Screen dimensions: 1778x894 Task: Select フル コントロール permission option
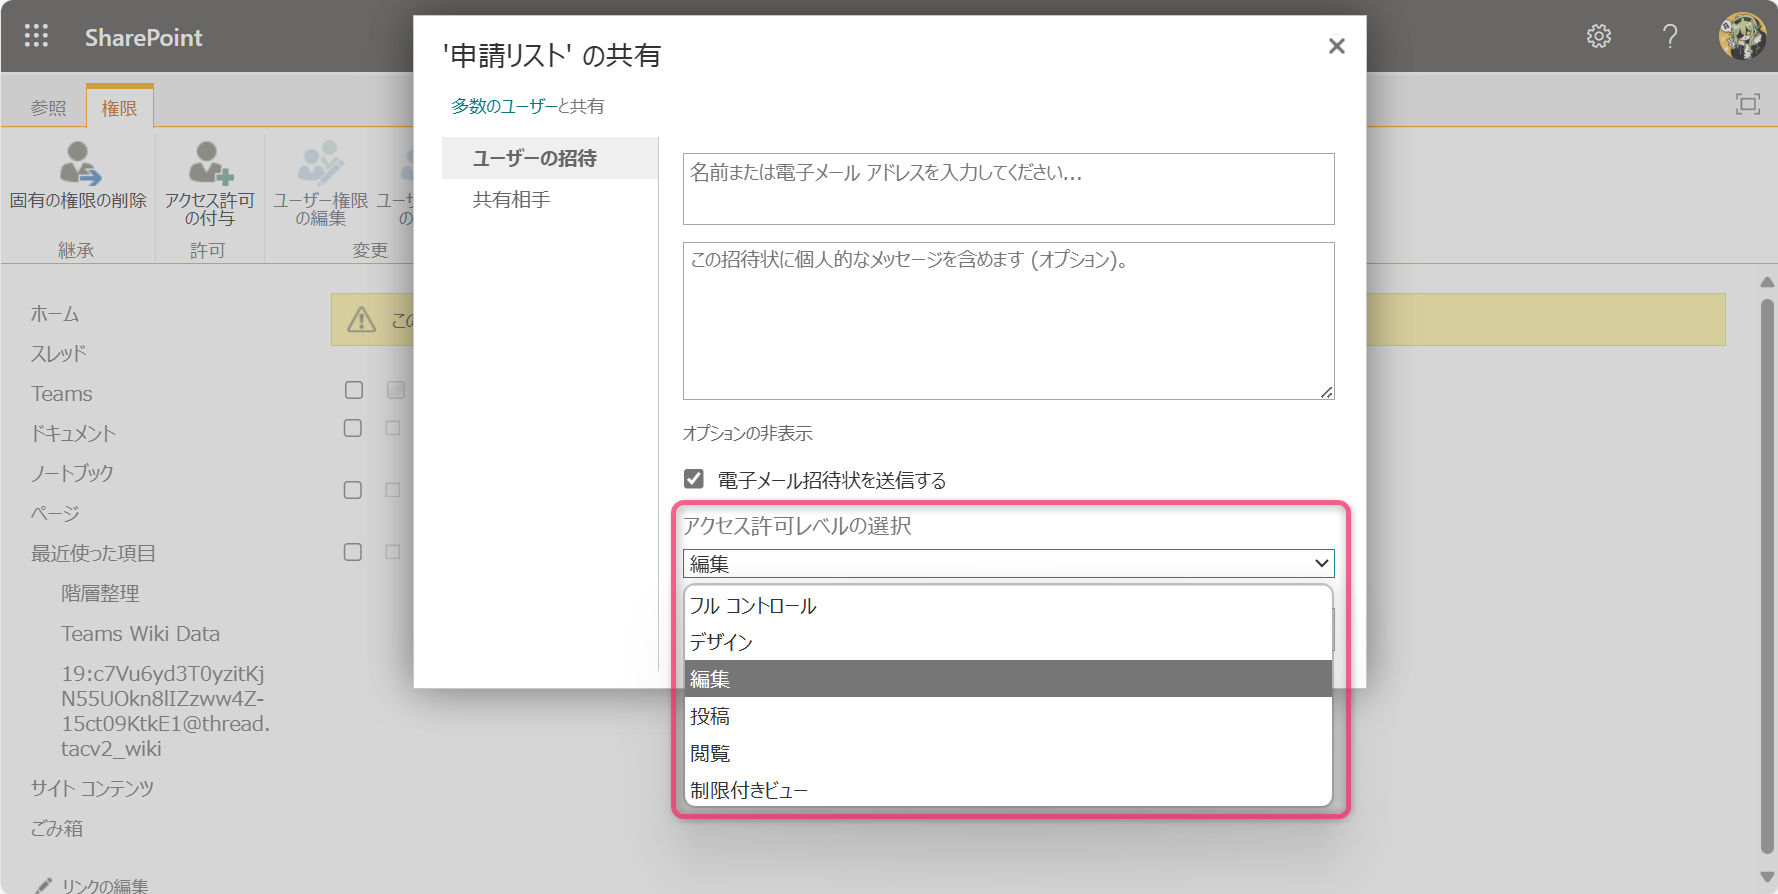coord(1008,605)
